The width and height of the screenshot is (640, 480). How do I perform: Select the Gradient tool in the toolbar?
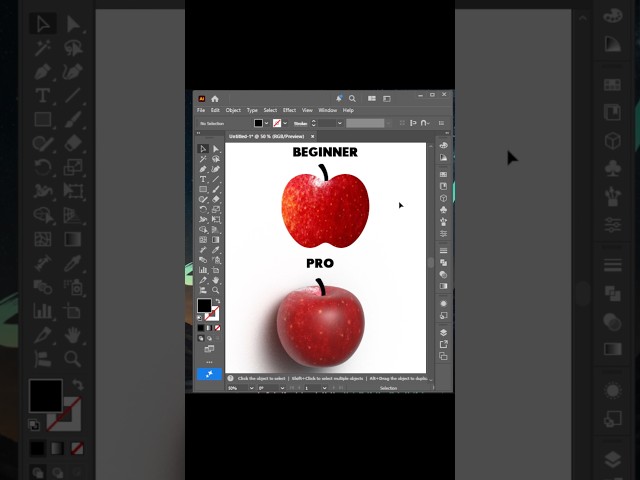216,240
